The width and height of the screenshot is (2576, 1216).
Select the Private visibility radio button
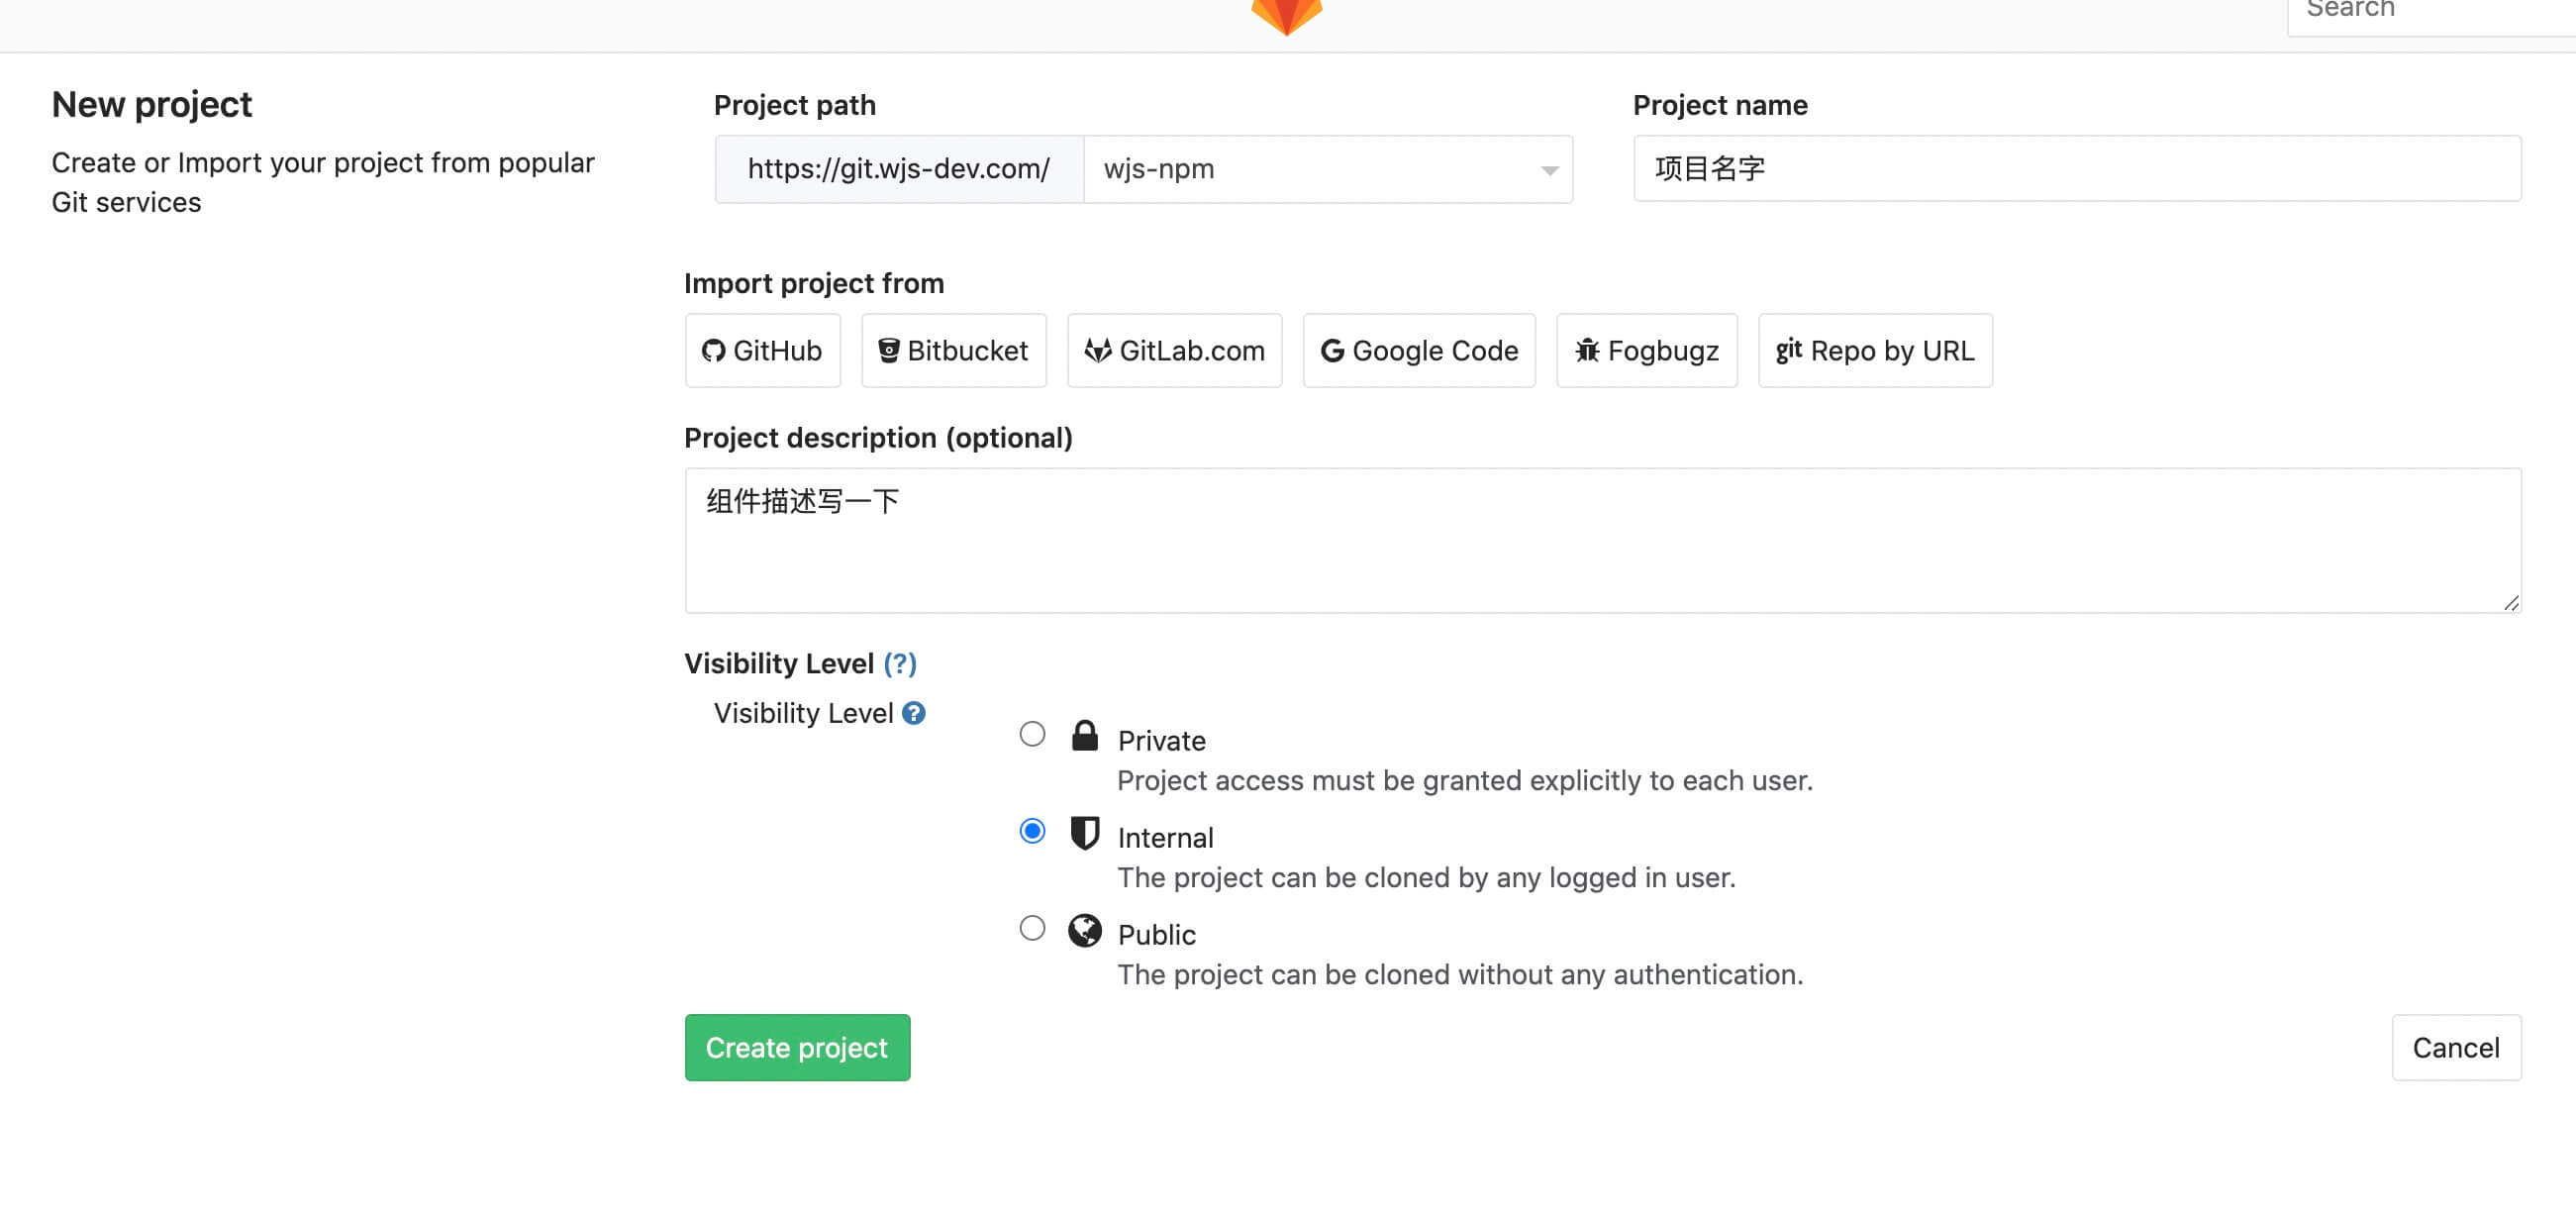pos(1032,734)
